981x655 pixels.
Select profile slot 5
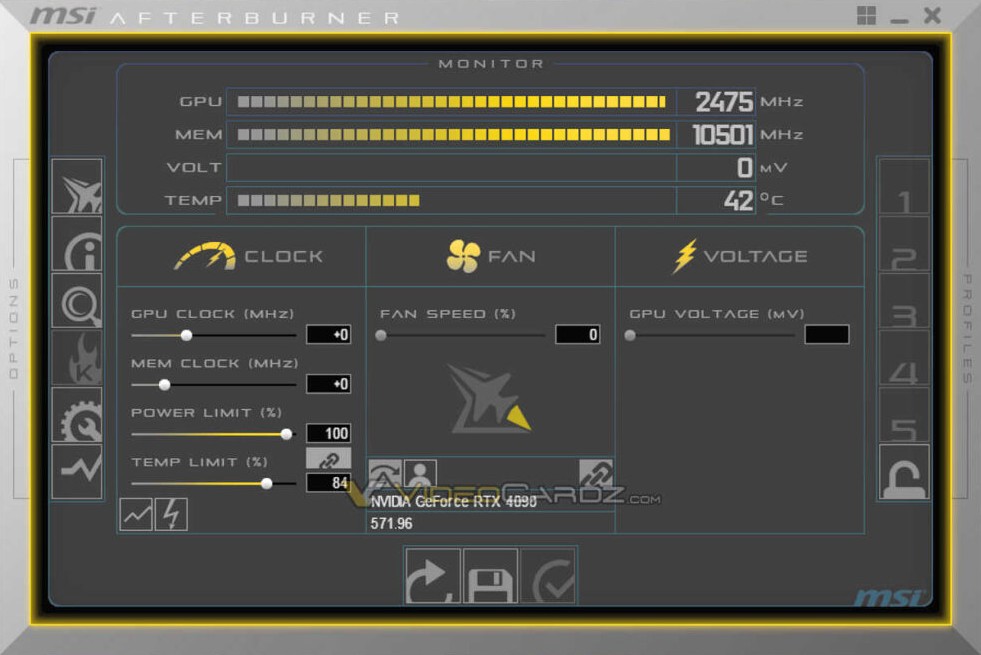click(904, 414)
